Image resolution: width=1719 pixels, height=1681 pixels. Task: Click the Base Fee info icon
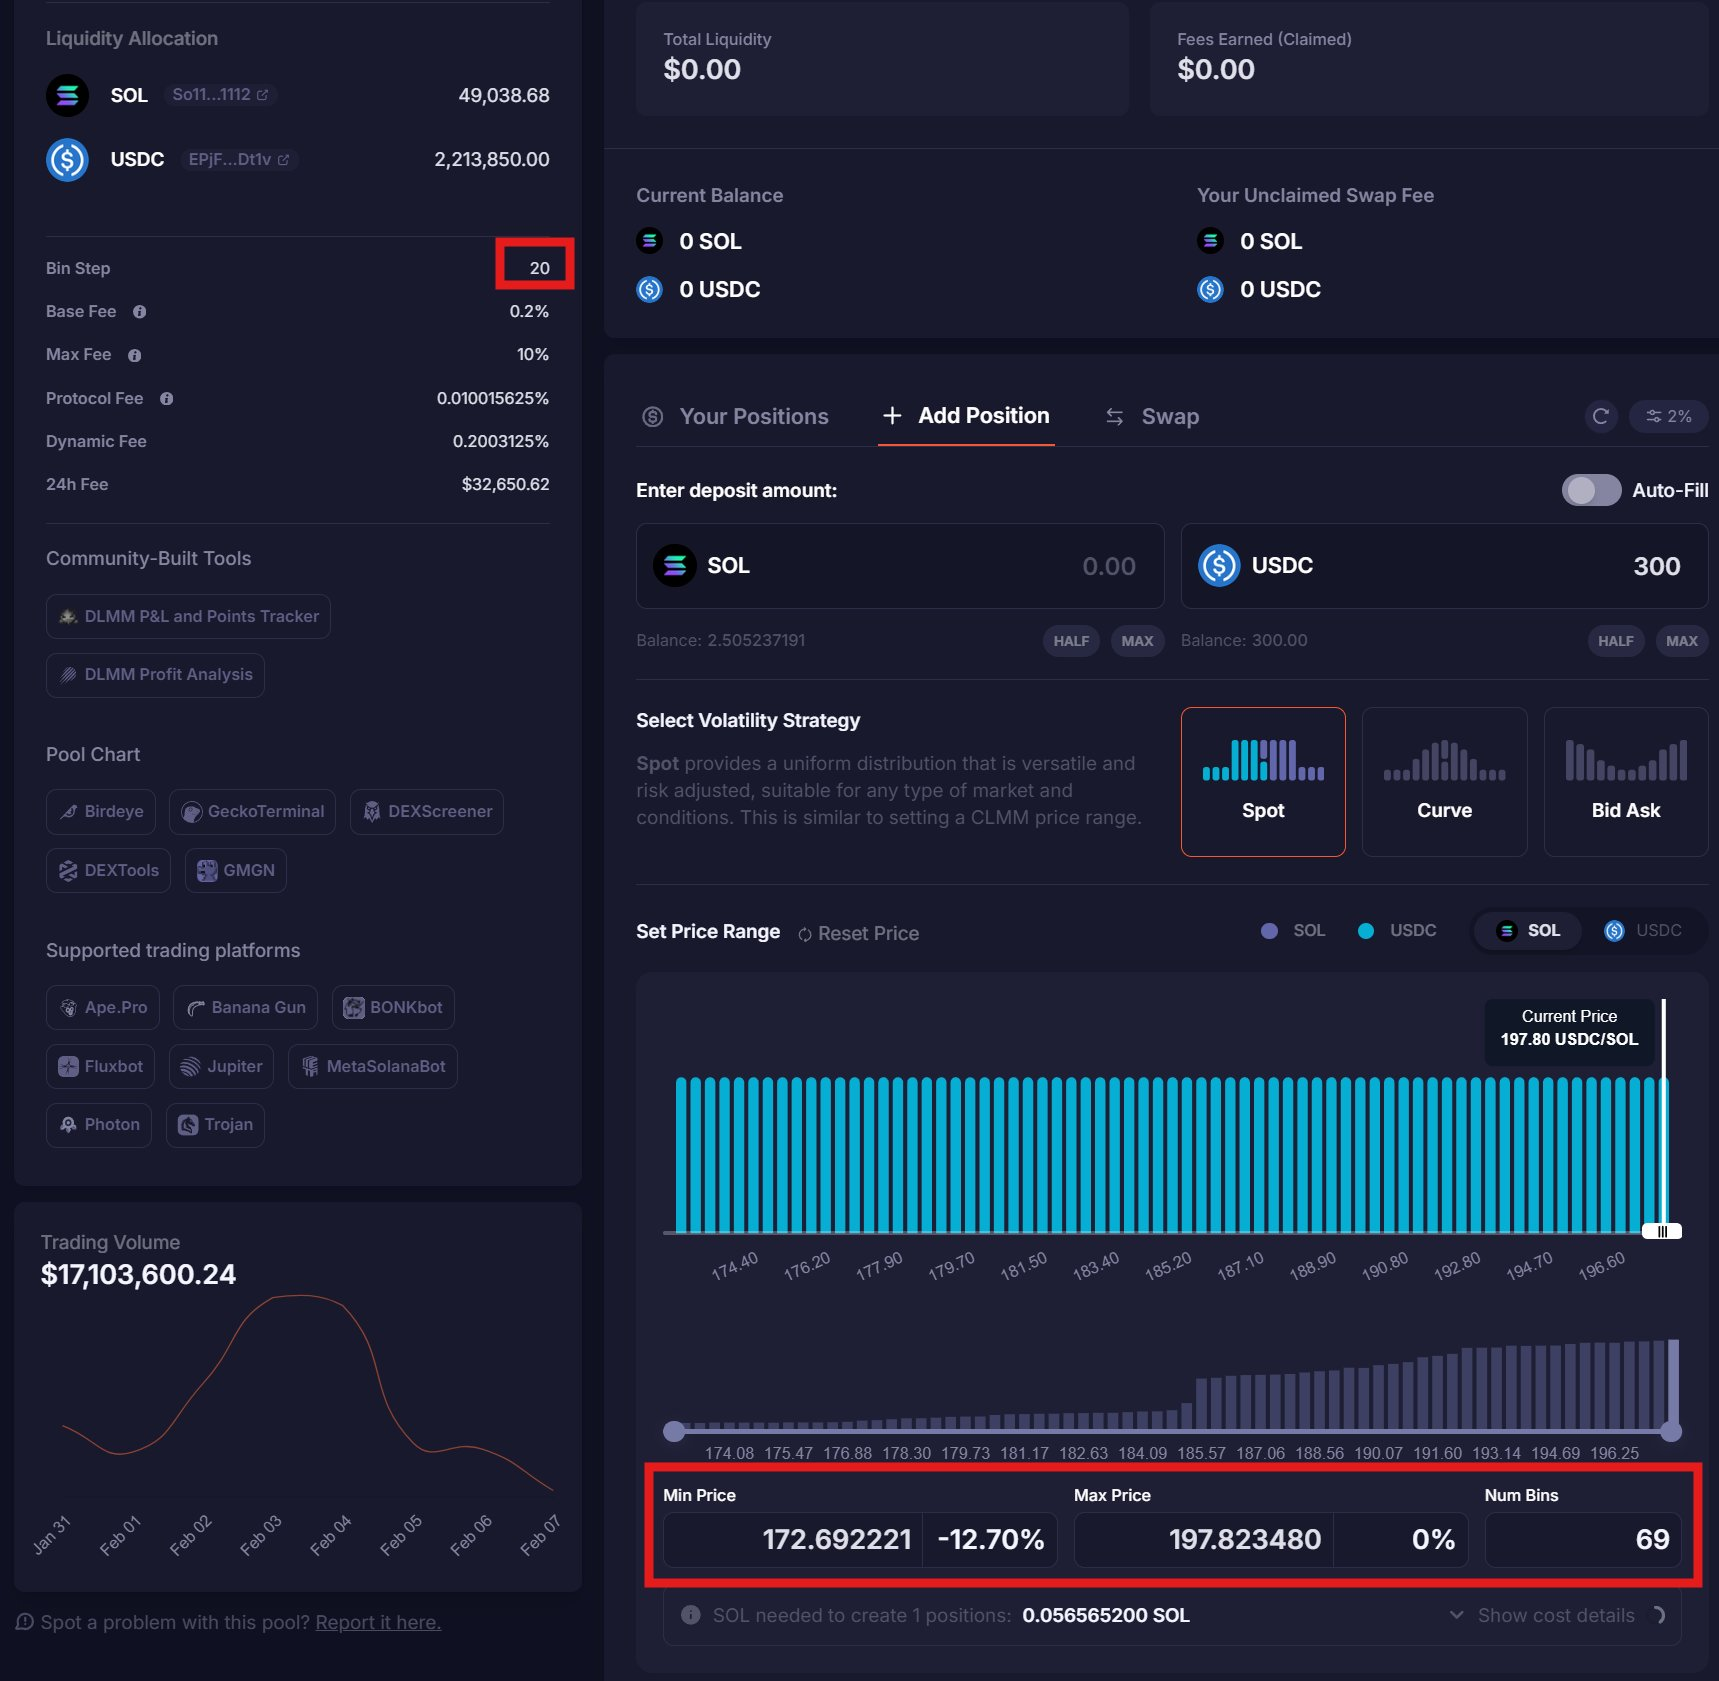tap(140, 312)
